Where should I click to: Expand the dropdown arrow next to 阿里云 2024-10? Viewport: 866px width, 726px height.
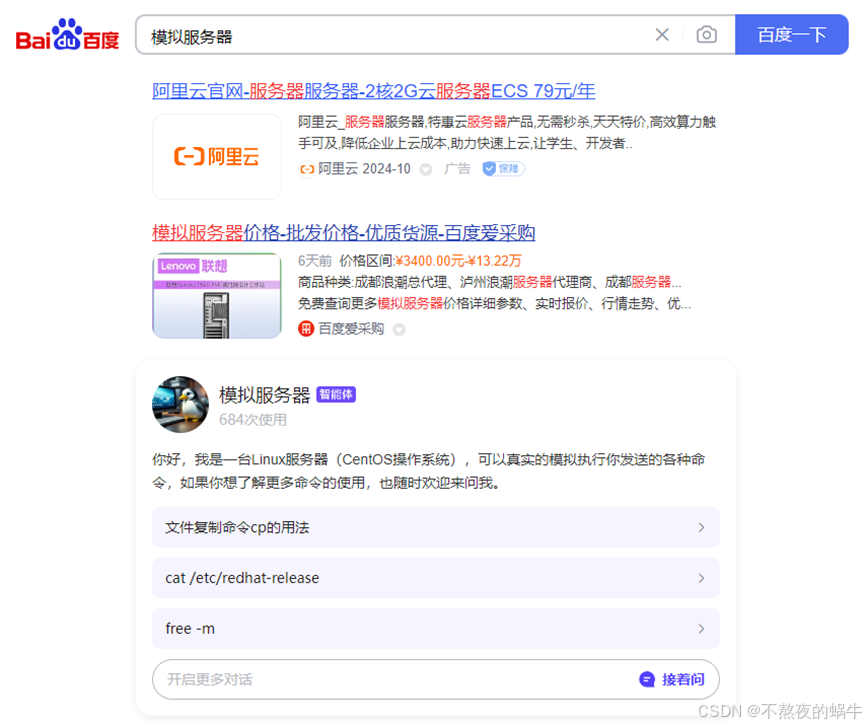click(x=425, y=169)
